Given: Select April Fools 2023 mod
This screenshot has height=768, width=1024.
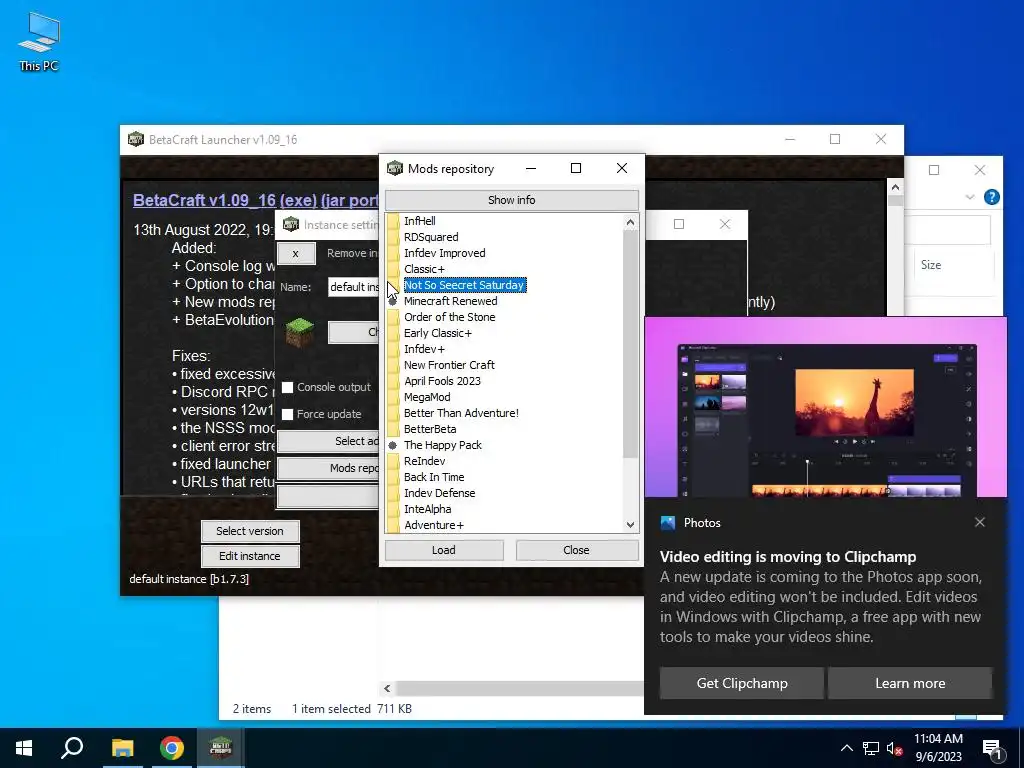Looking at the screenshot, I should 442,381.
